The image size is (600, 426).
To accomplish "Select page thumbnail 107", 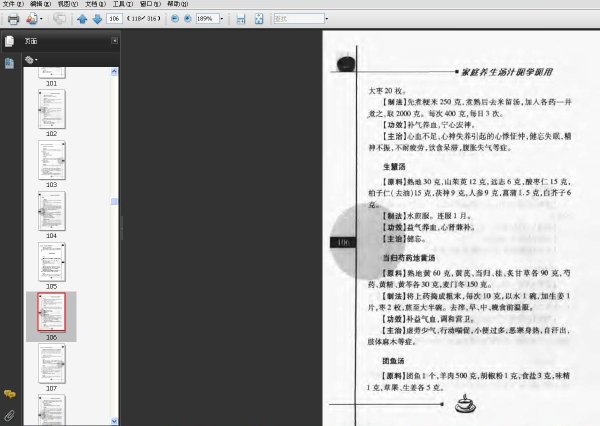I will 52,364.
